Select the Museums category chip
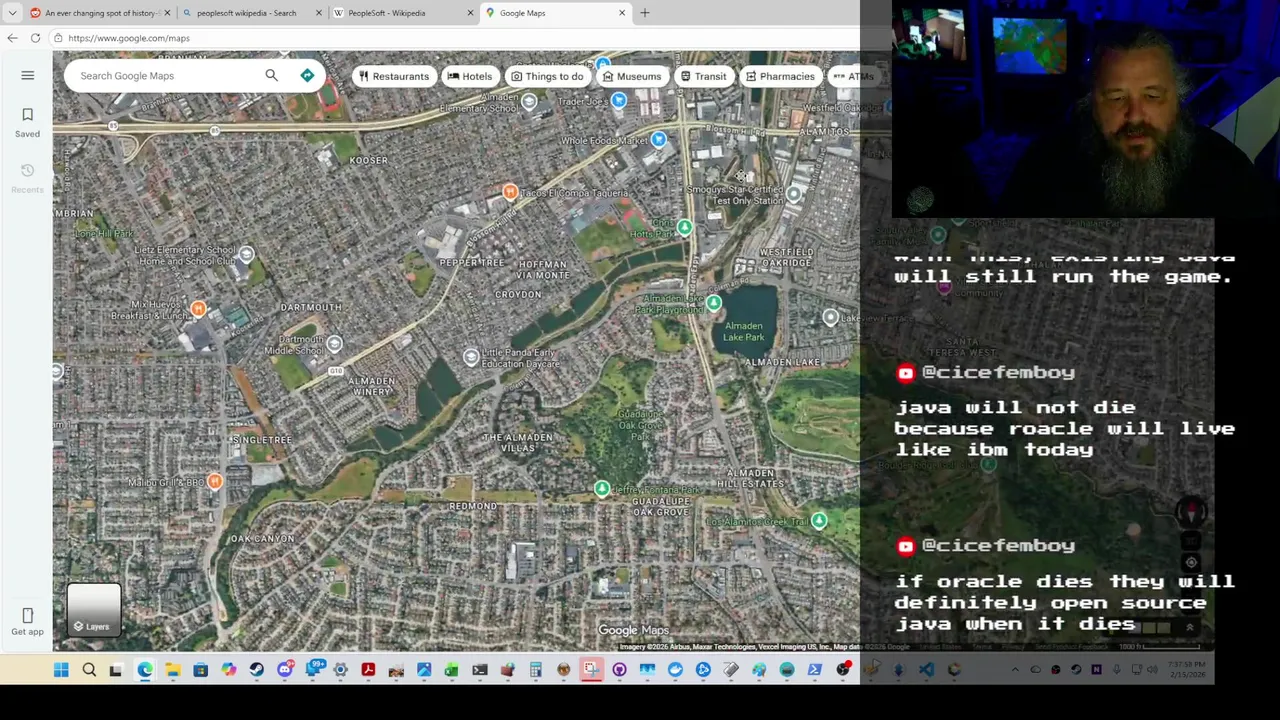Screen dimensions: 1280x720 coord(631,76)
